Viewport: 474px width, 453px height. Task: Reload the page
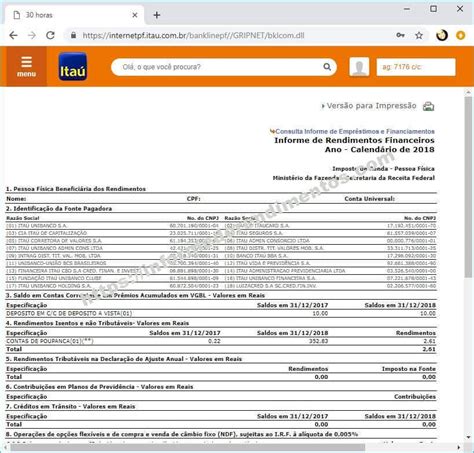(50, 35)
